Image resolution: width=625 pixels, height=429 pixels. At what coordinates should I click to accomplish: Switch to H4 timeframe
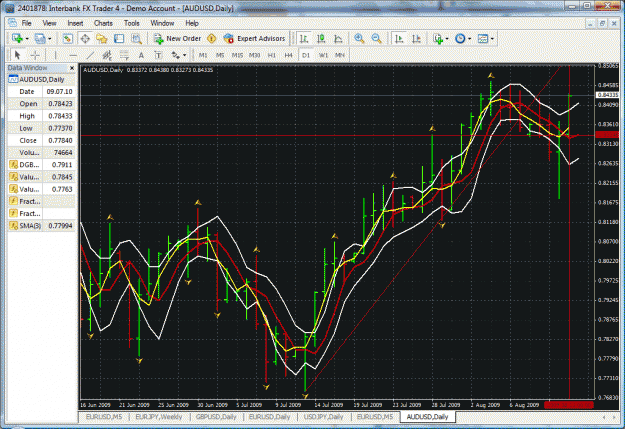coord(289,55)
